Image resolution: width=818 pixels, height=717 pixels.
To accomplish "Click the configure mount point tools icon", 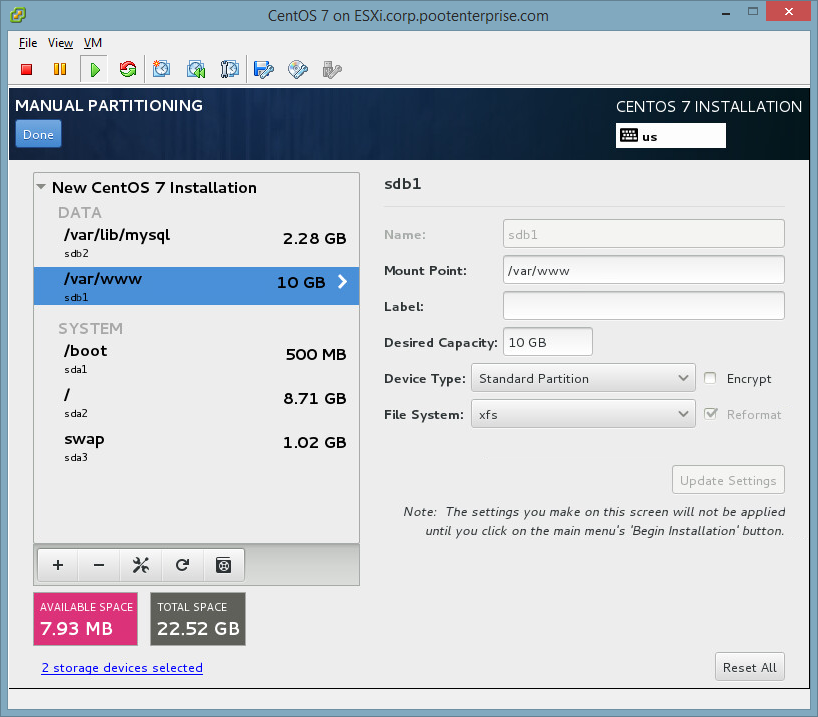I will [x=141, y=565].
